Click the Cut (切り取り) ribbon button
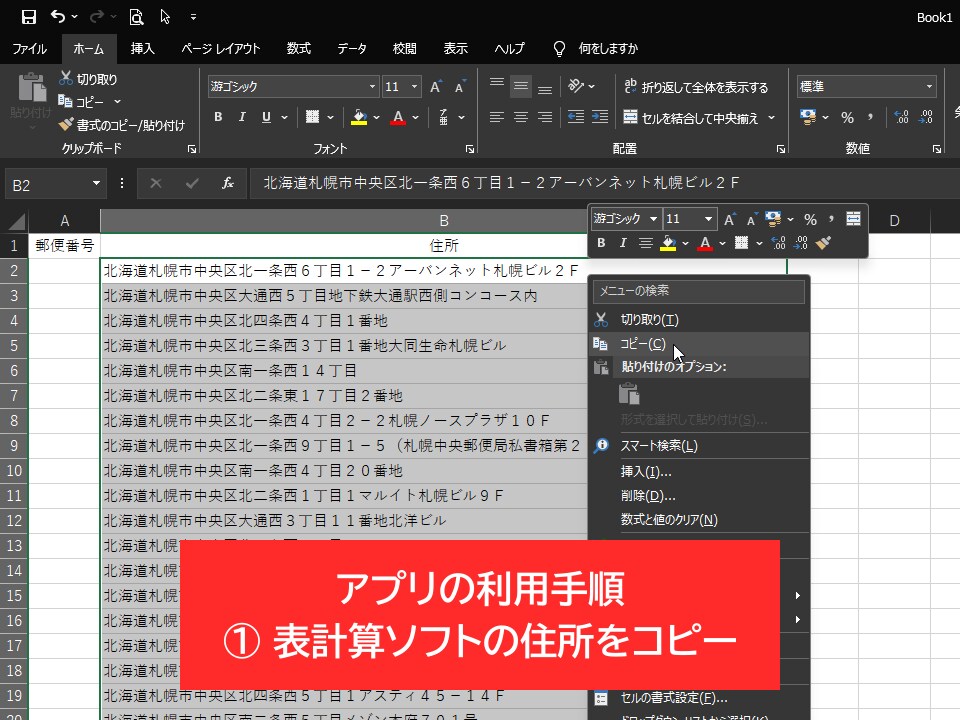 tap(88, 78)
